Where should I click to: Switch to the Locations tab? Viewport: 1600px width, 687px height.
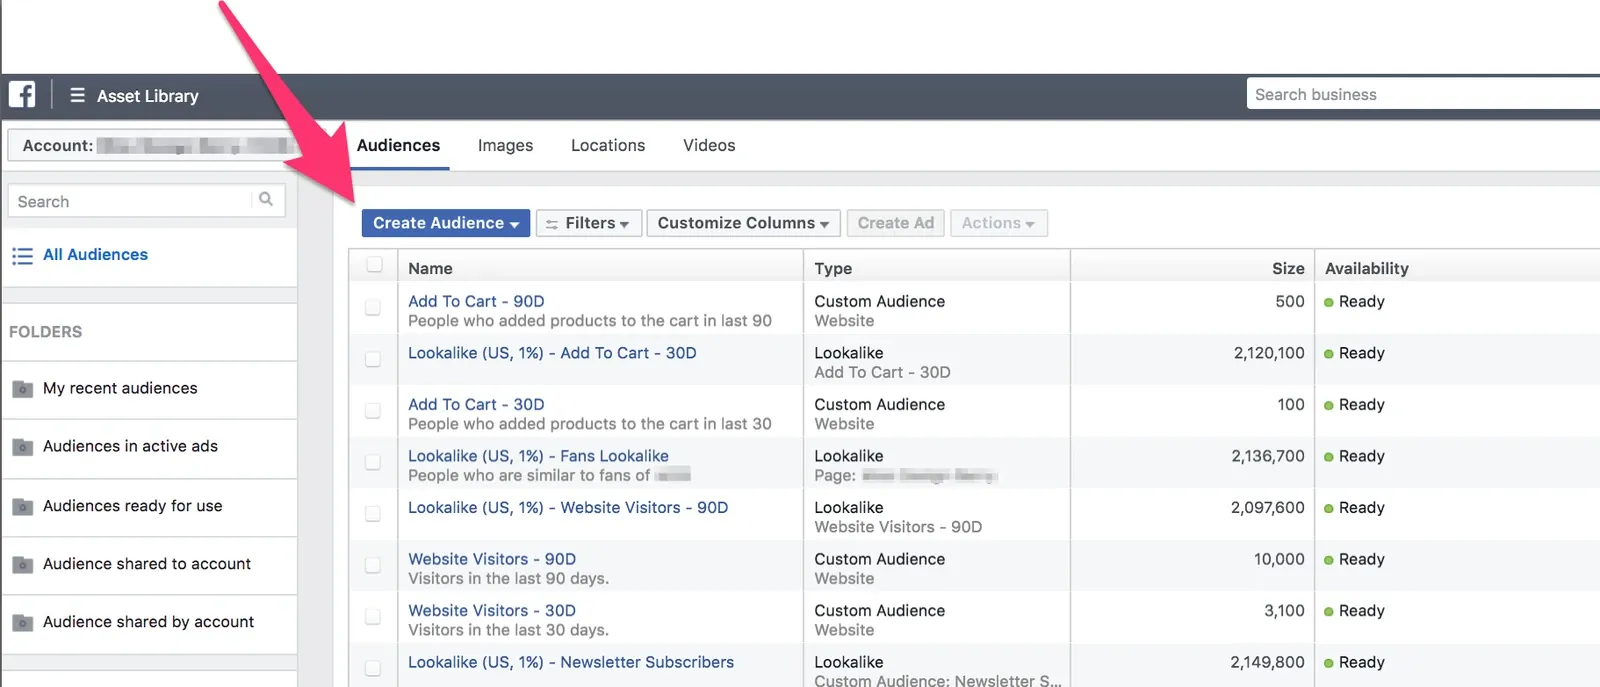click(x=608, y=145)
